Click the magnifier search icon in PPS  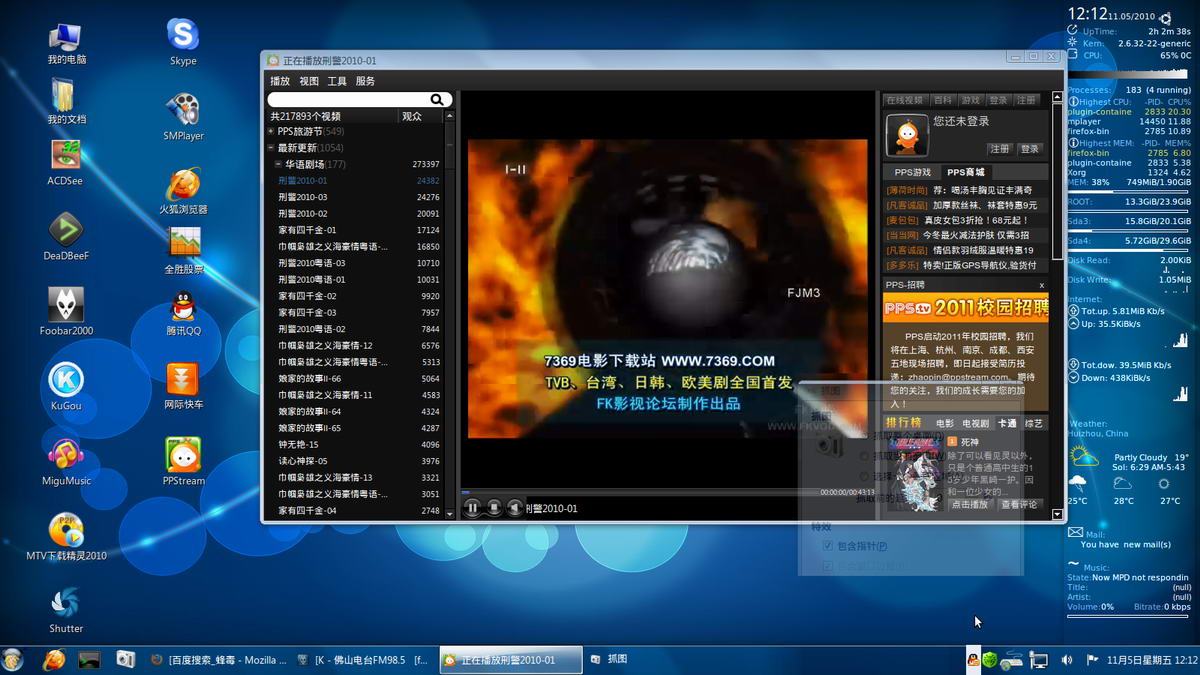(437, 100)
